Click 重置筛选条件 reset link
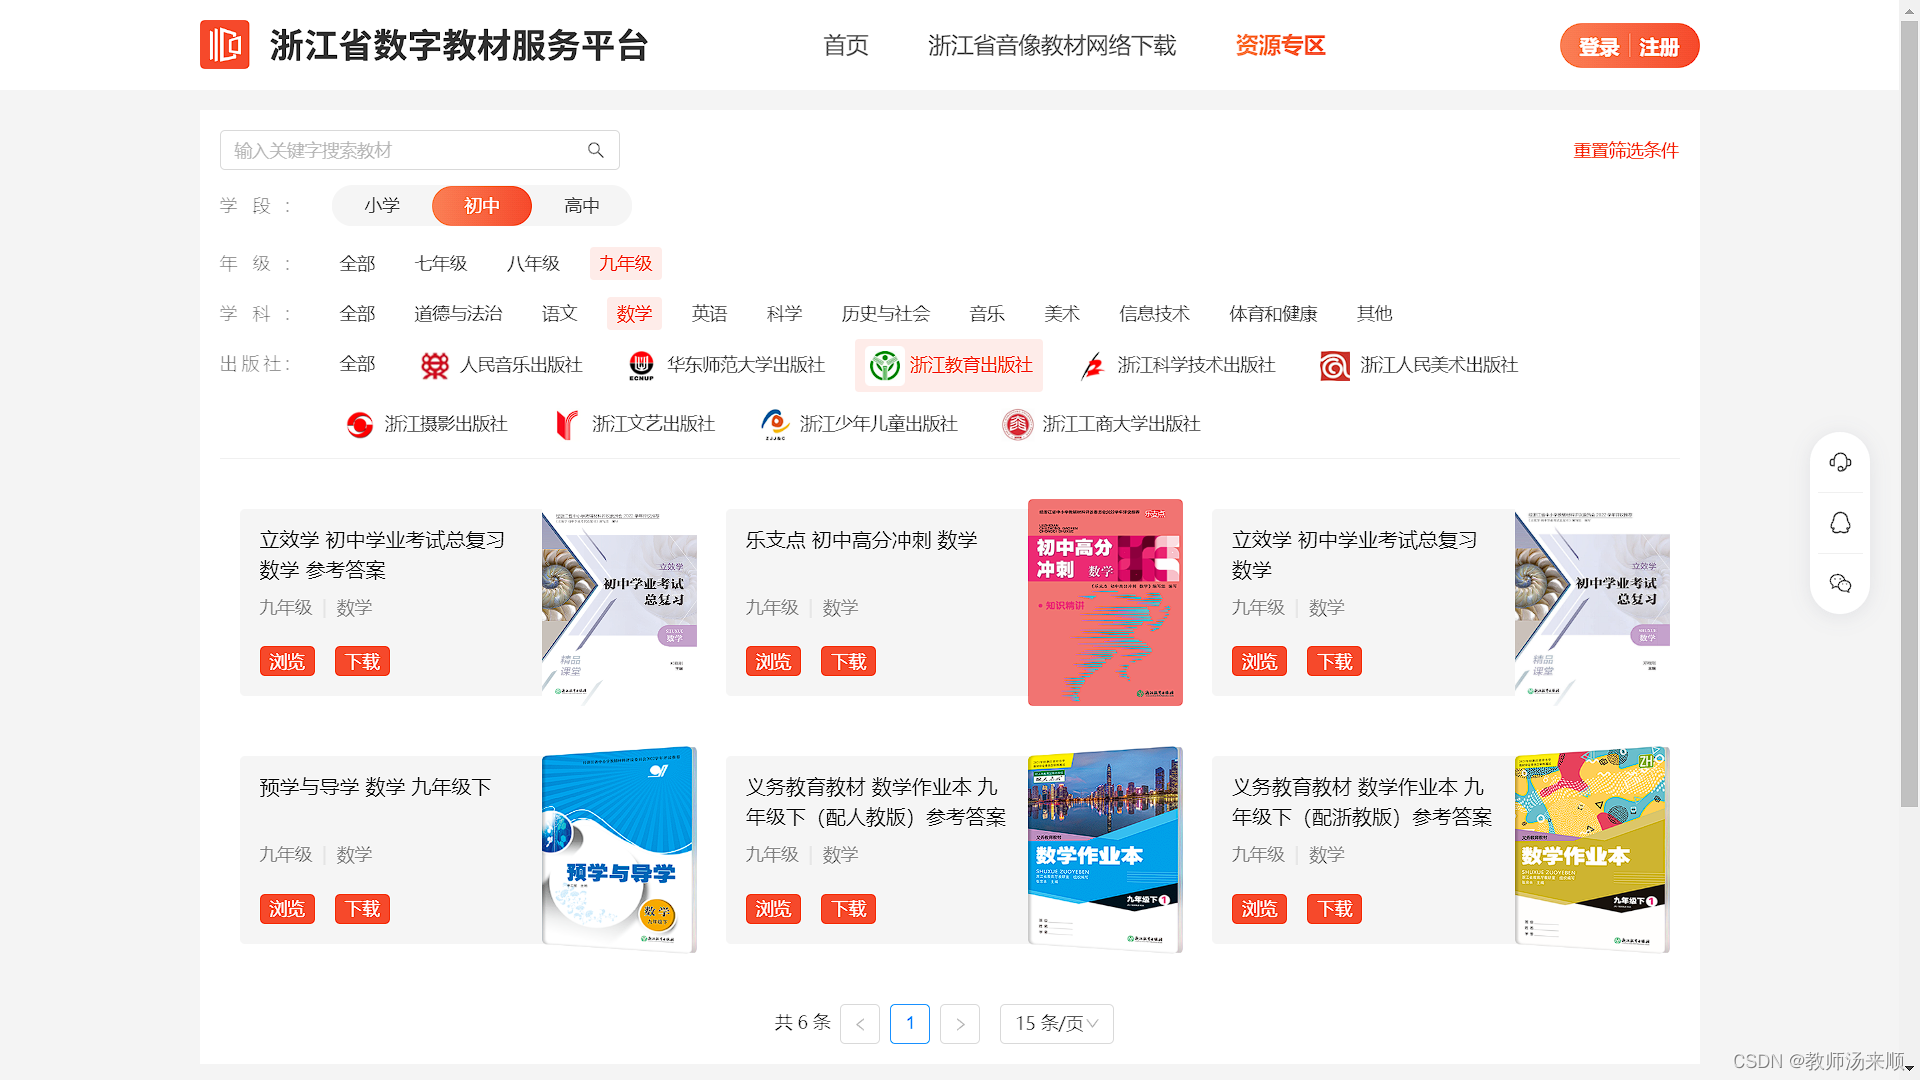Screen dimensions: 1920x1080 coord(1625,151)
